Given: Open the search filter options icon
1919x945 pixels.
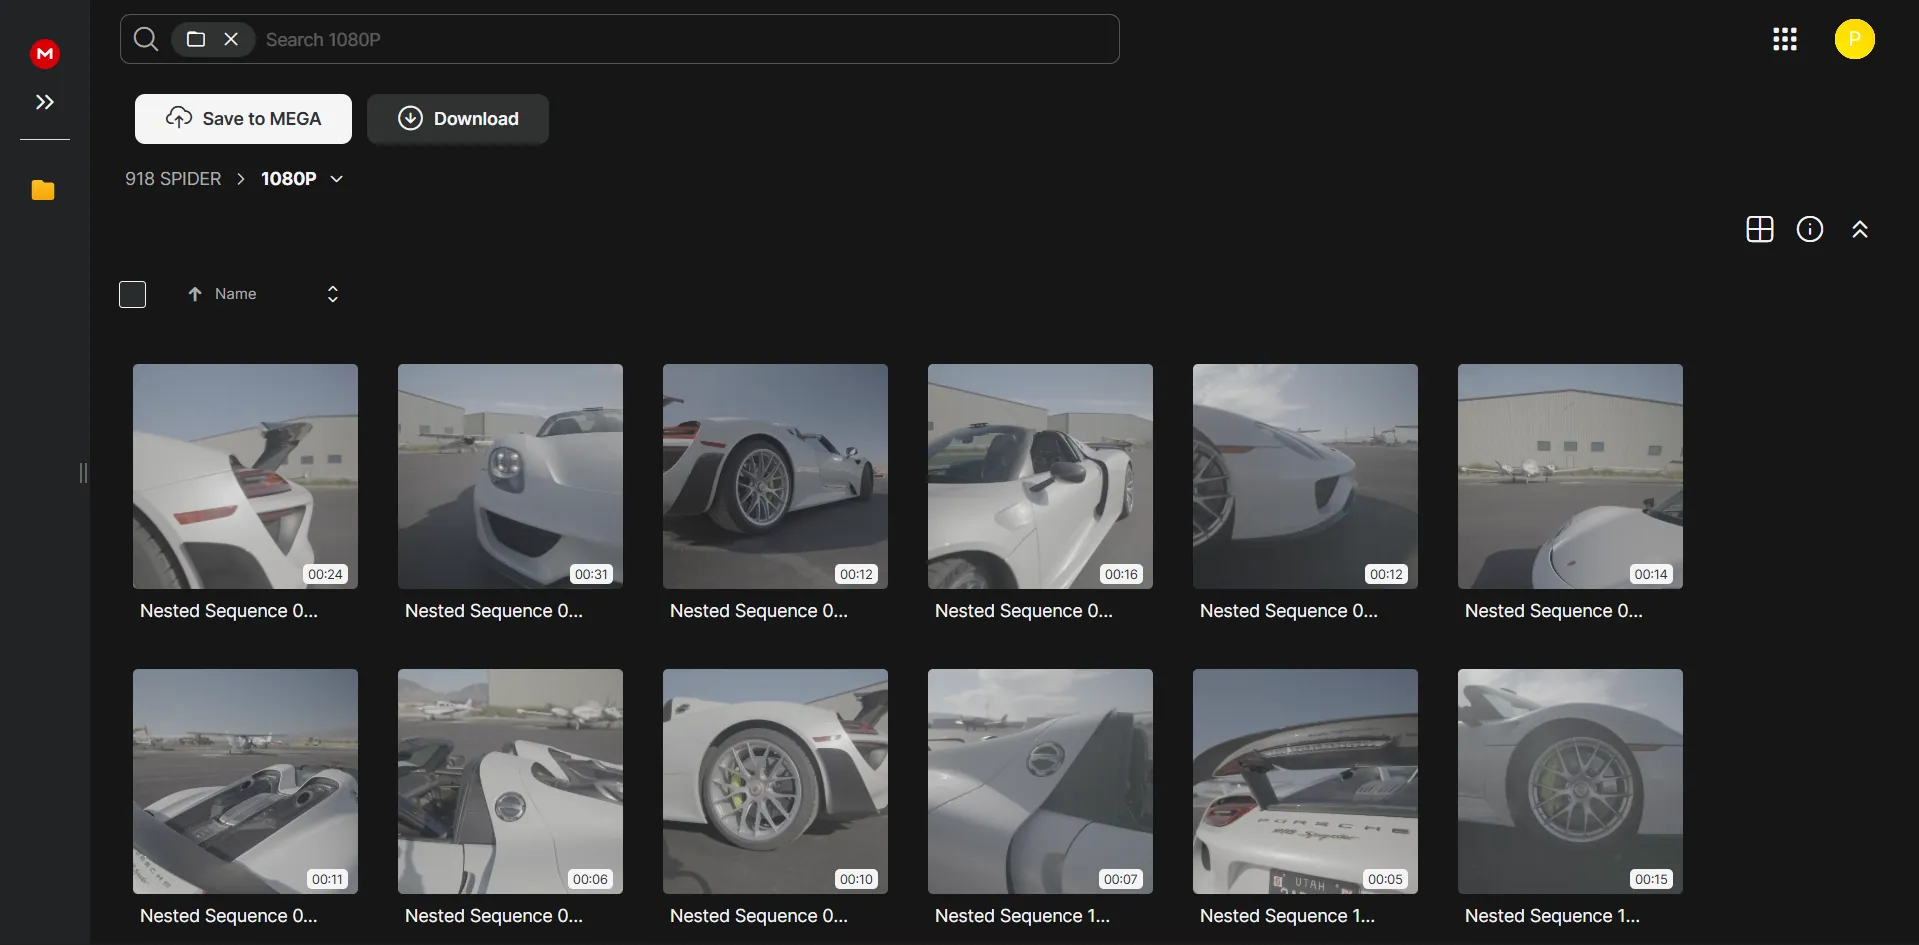Looking at the screenshot, I should [196, 39].
